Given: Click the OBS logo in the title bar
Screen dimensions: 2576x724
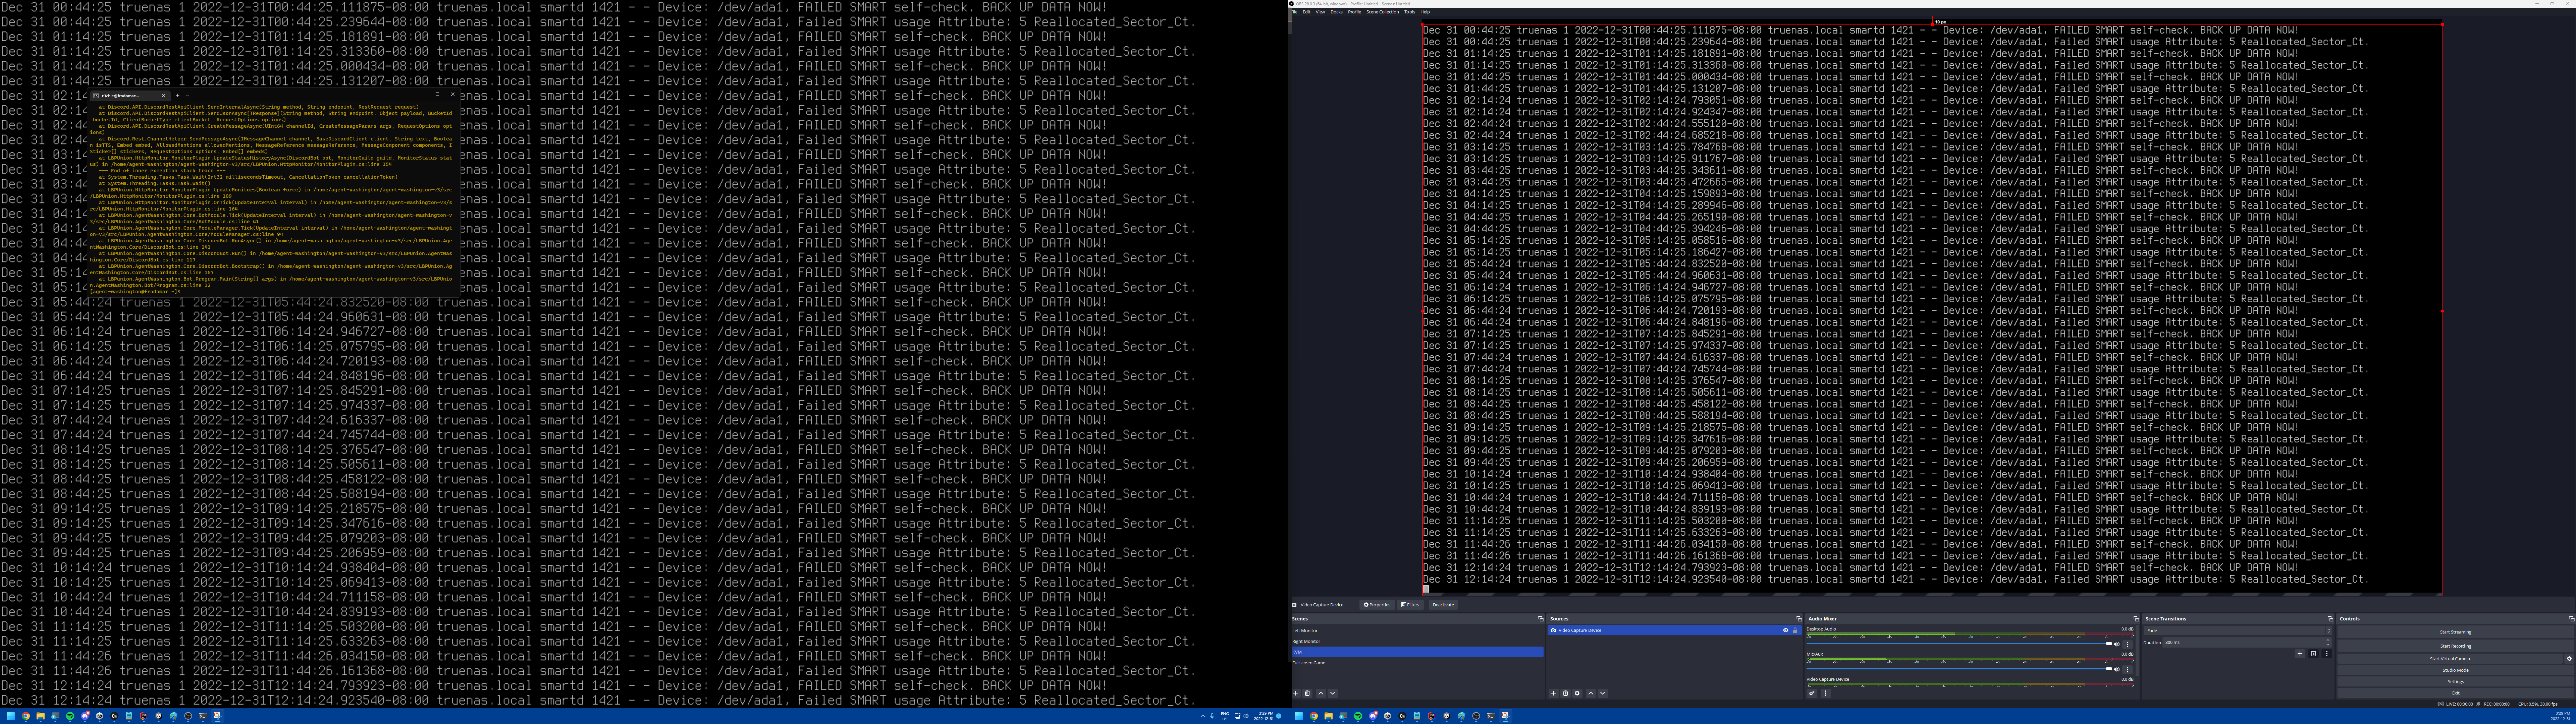Looking at the screenshot, I should point(1291,4).
